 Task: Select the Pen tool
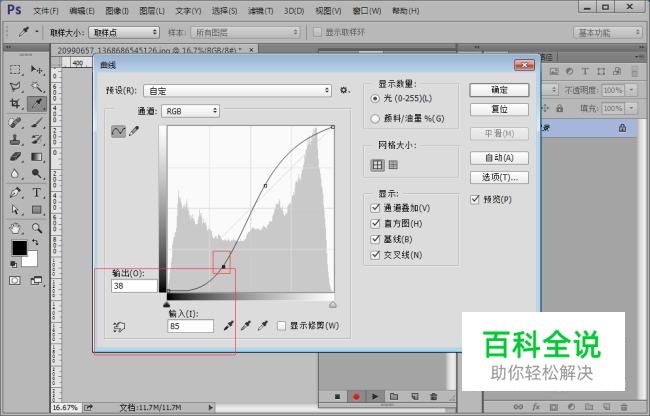[x=15, y=193]
